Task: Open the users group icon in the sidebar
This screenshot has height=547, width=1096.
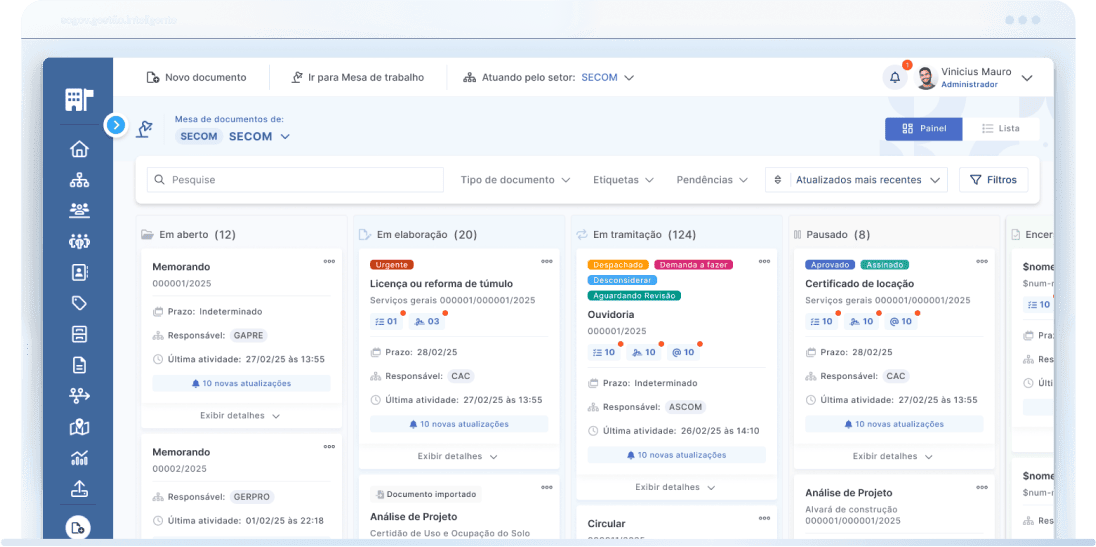Action: tap(79, 210)
